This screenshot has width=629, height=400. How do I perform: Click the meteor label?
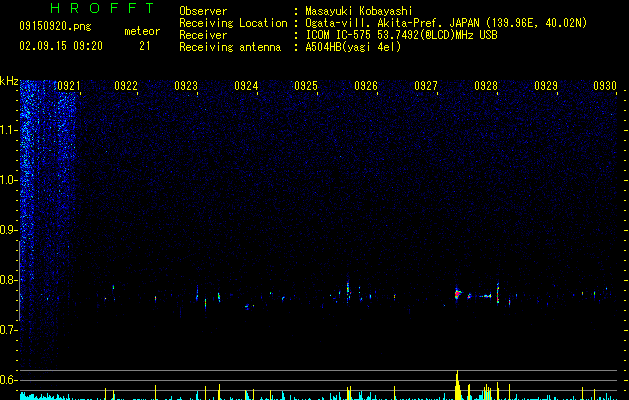[142, 31]
